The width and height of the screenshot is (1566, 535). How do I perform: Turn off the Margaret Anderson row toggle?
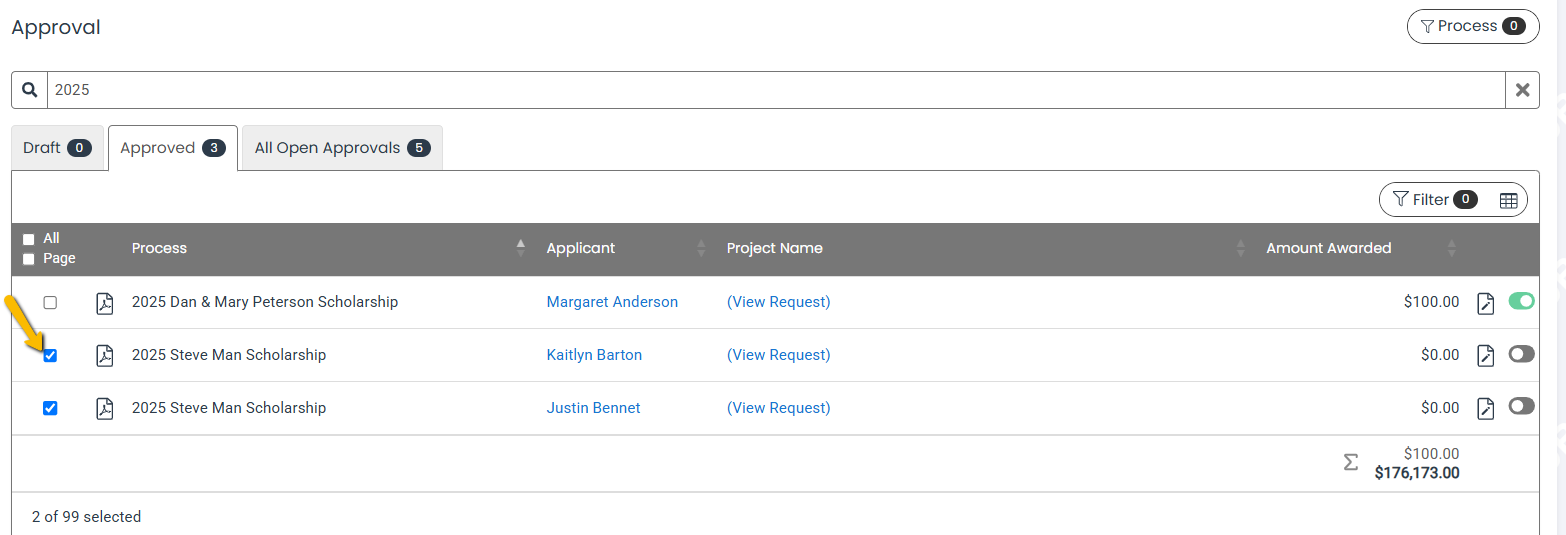[x=1521, y=301]
